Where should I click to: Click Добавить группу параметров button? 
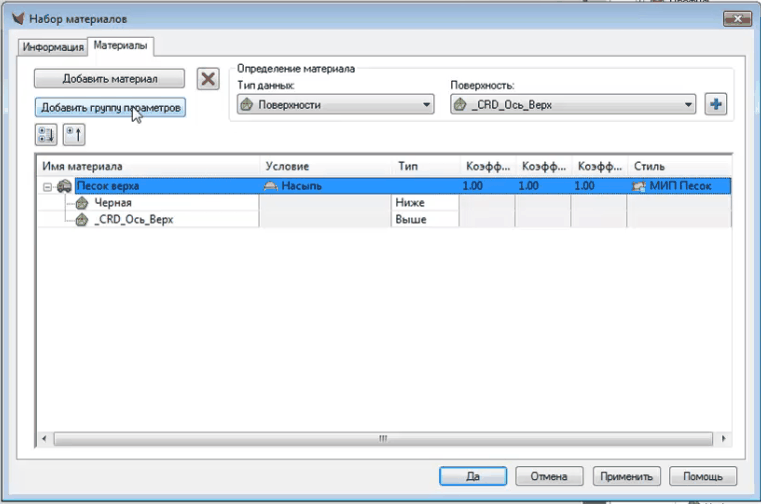110,106
